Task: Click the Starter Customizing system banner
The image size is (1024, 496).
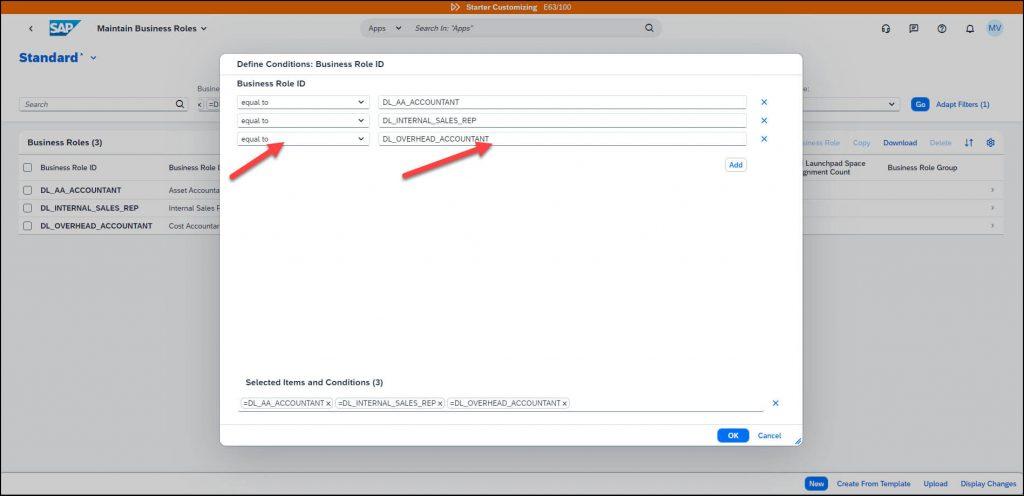Action: 512,7
